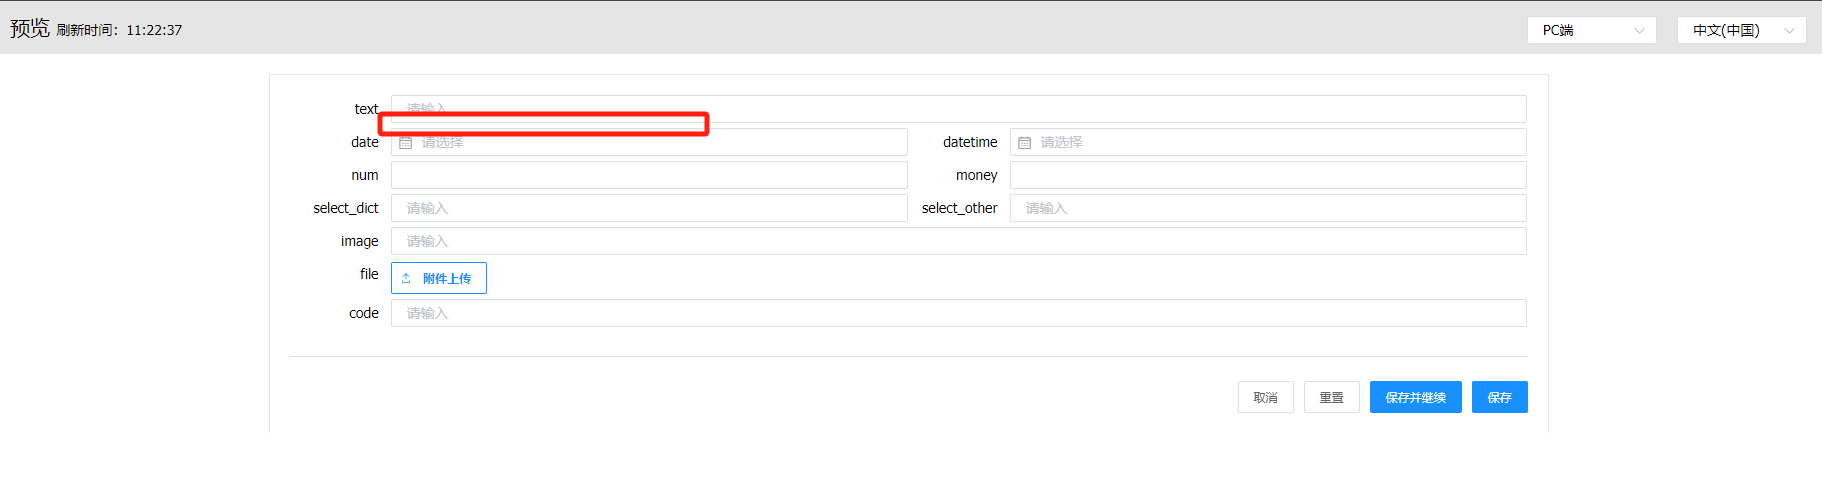Screen dimensions: 1822x486
Task: Click into the num input box
Action: pos(648,175)
